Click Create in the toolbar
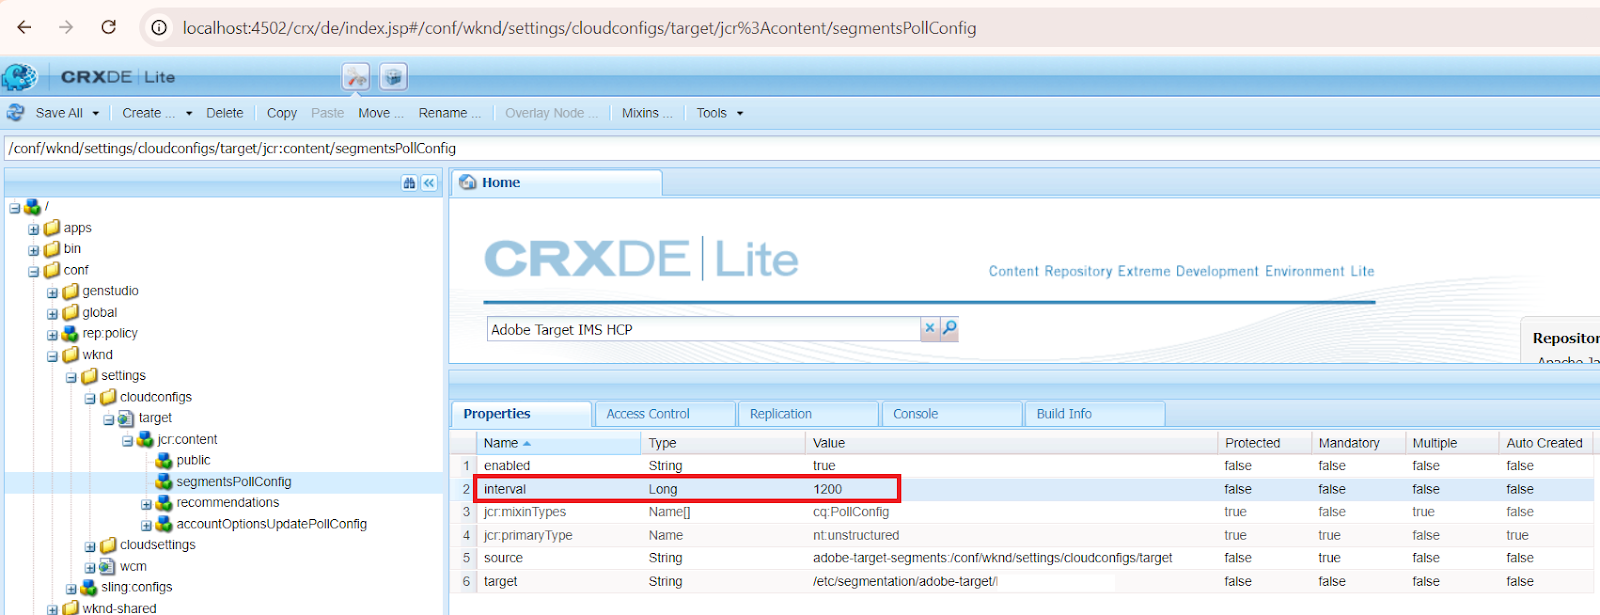This screenshot has width=1600, height=615. (x=148, y=113)
